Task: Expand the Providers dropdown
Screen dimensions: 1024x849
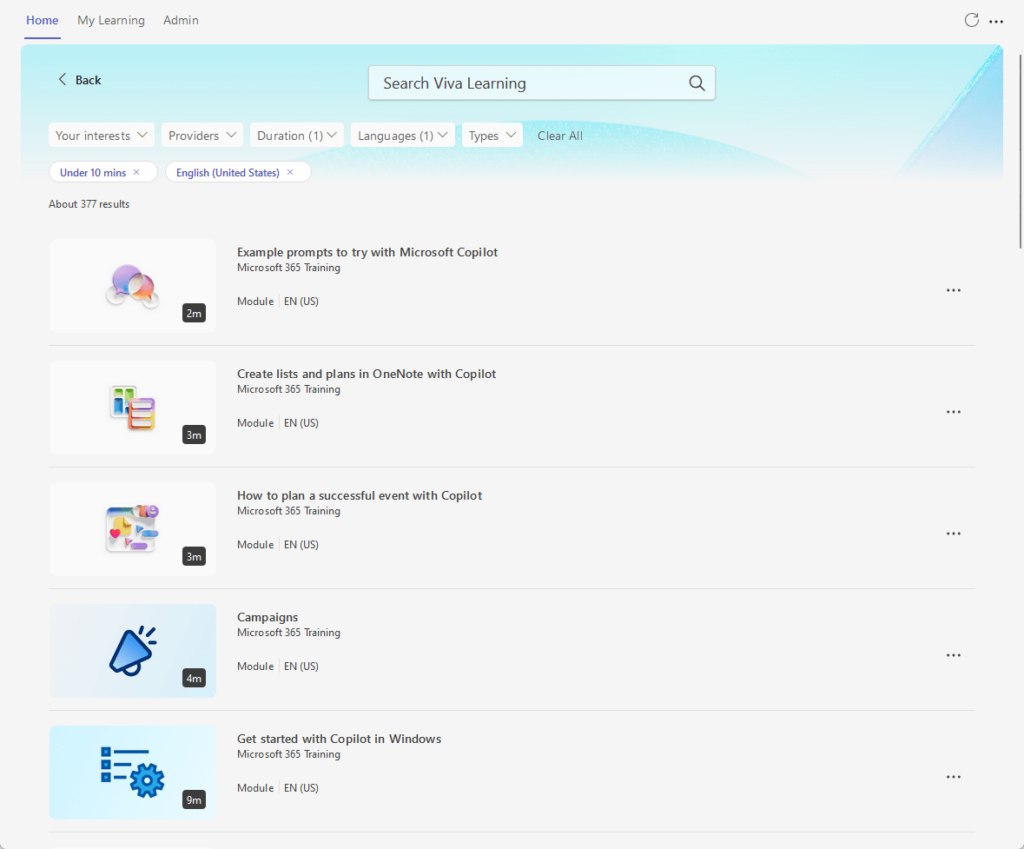Action: (x=202, y=135)
